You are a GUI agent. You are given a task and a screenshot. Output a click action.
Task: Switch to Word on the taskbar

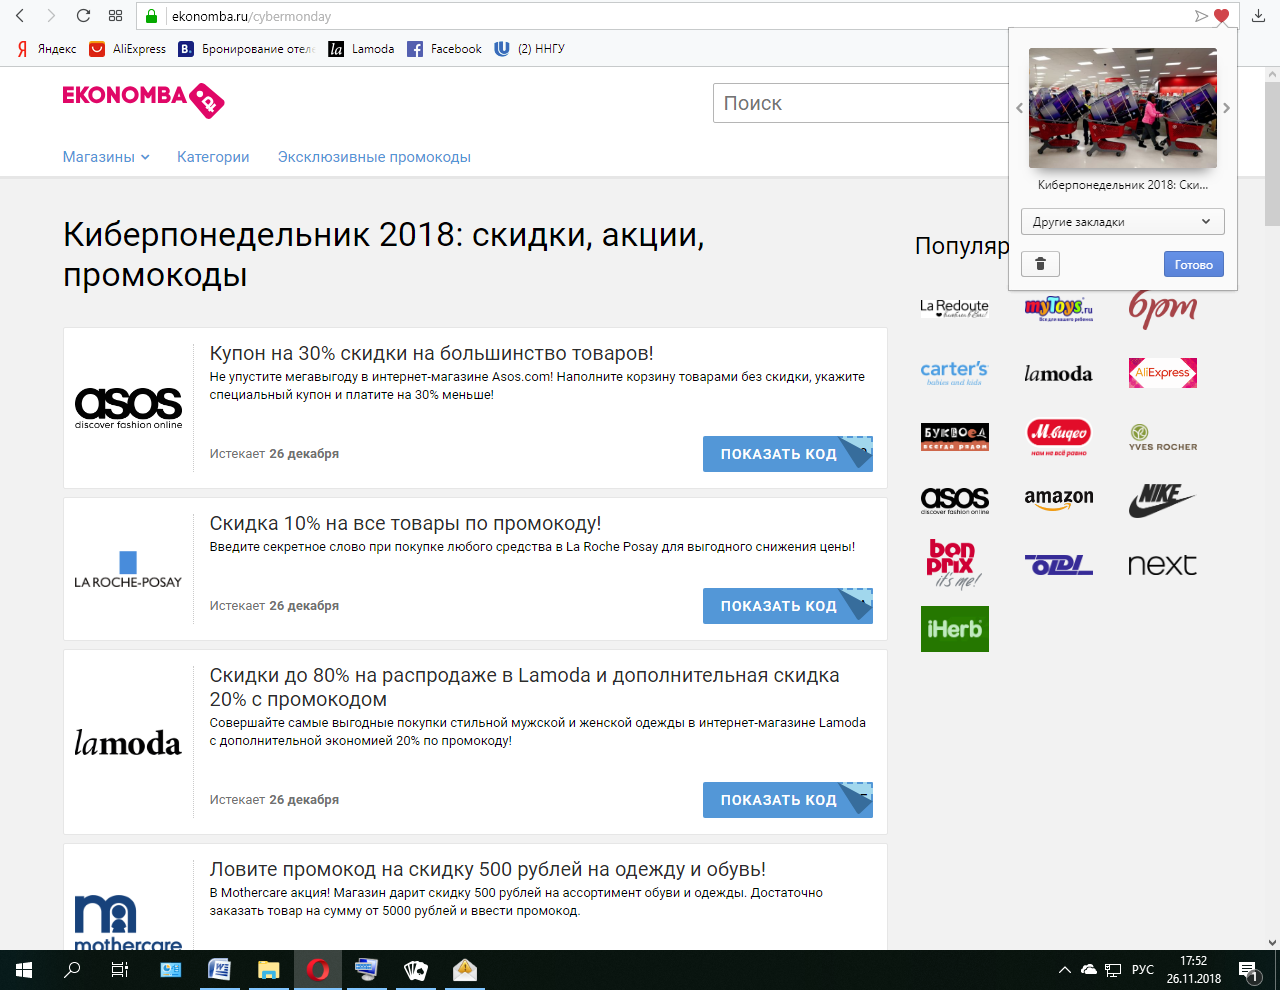tap(219, 970)
